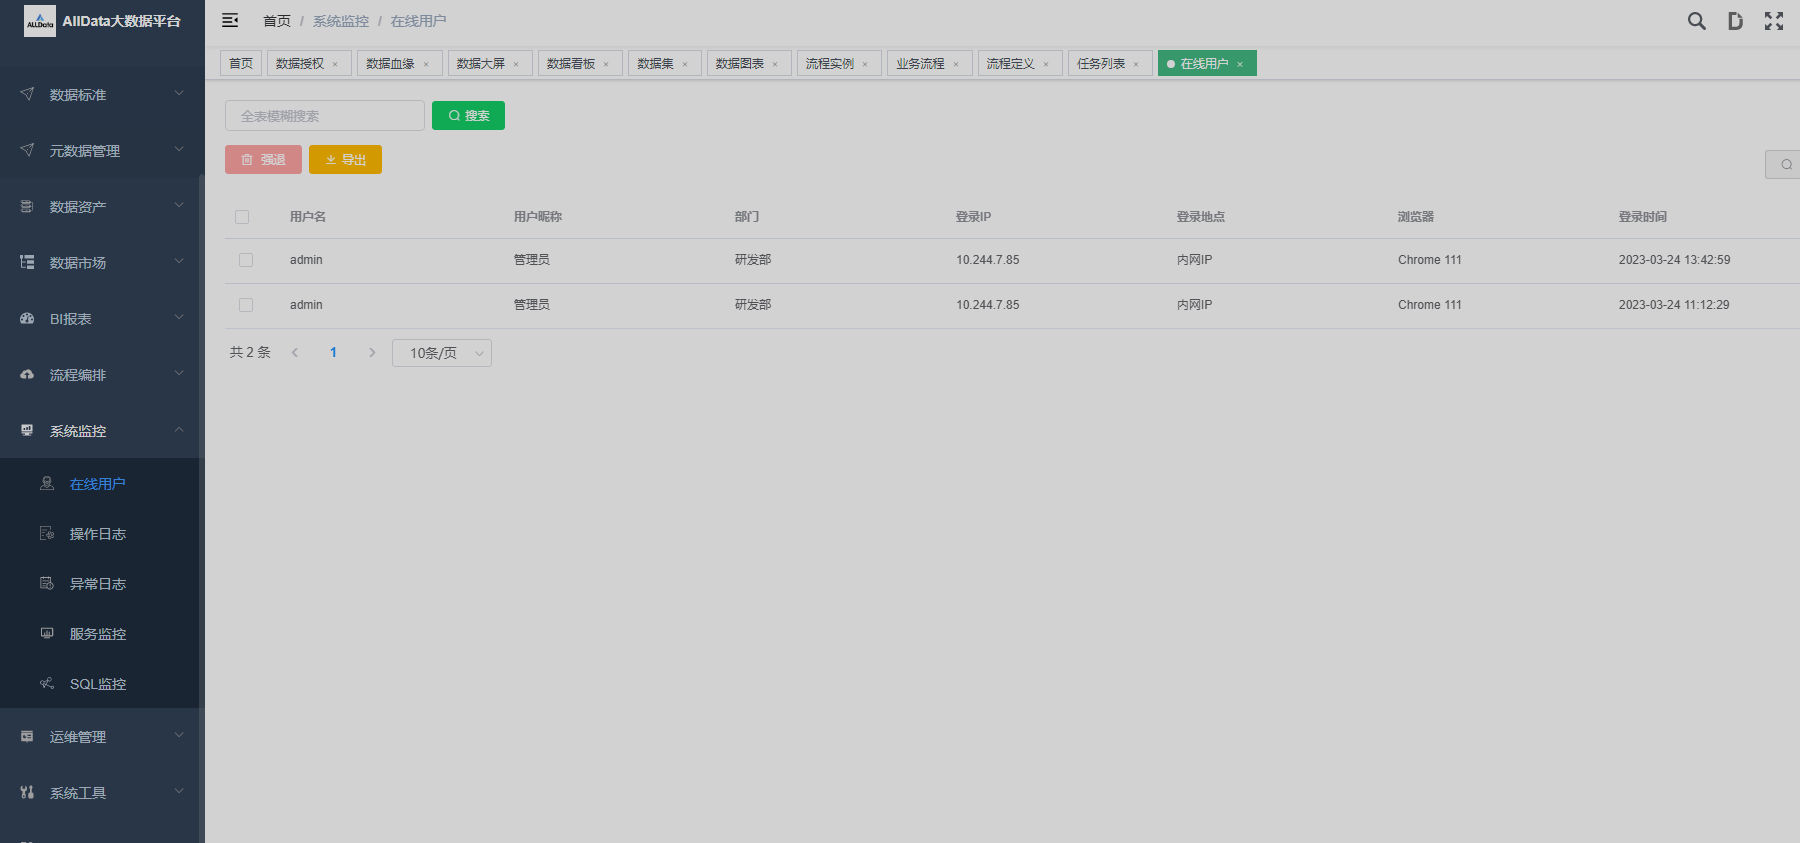Open 操作日志 in the sidebar

(97, 534)
